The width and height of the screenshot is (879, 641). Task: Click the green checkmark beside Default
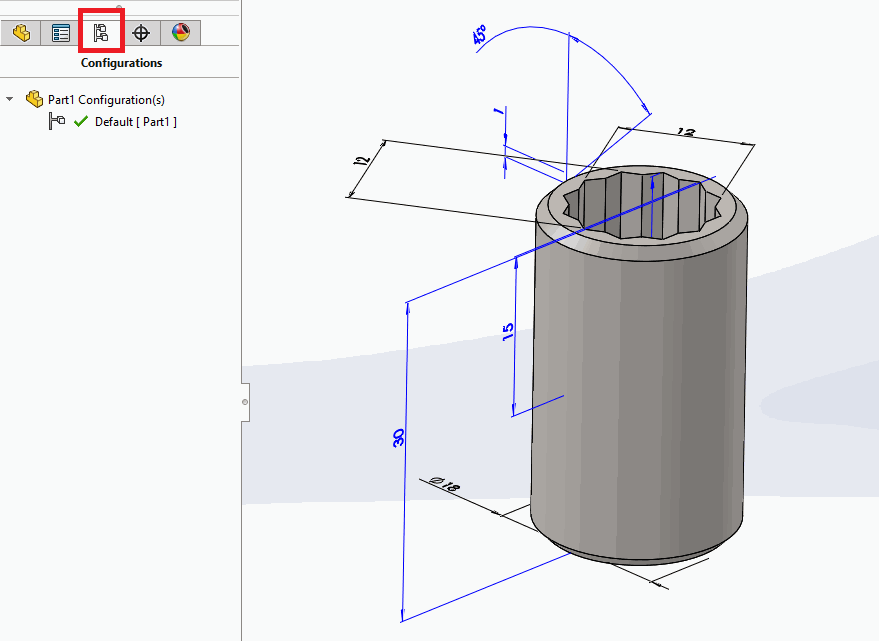point(81,122)
